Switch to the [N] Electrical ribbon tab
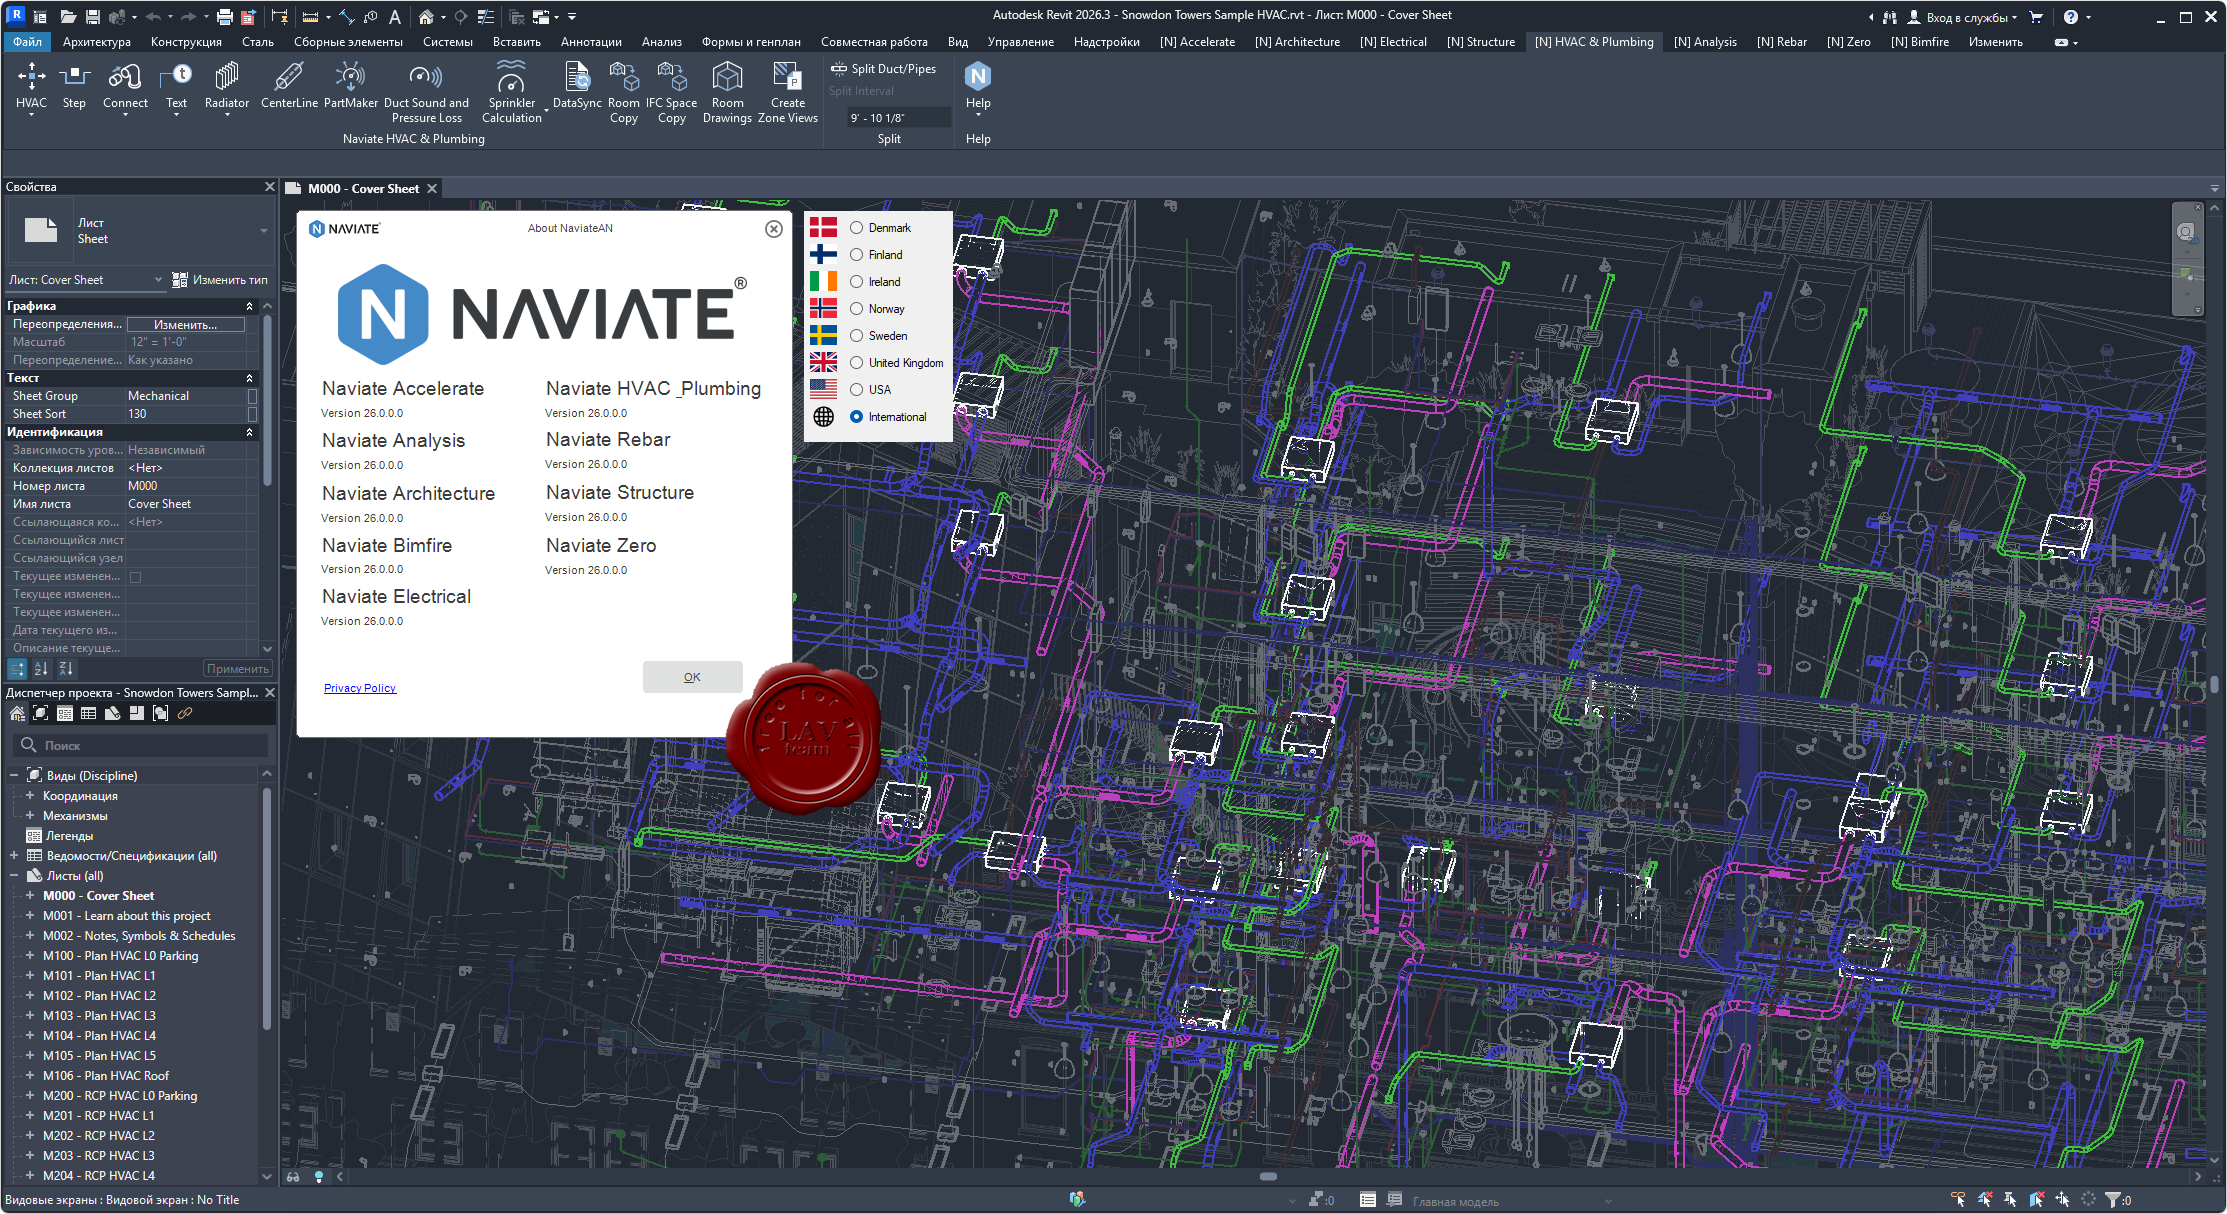2227x1214 pixels. click(x=1392, y=42)
